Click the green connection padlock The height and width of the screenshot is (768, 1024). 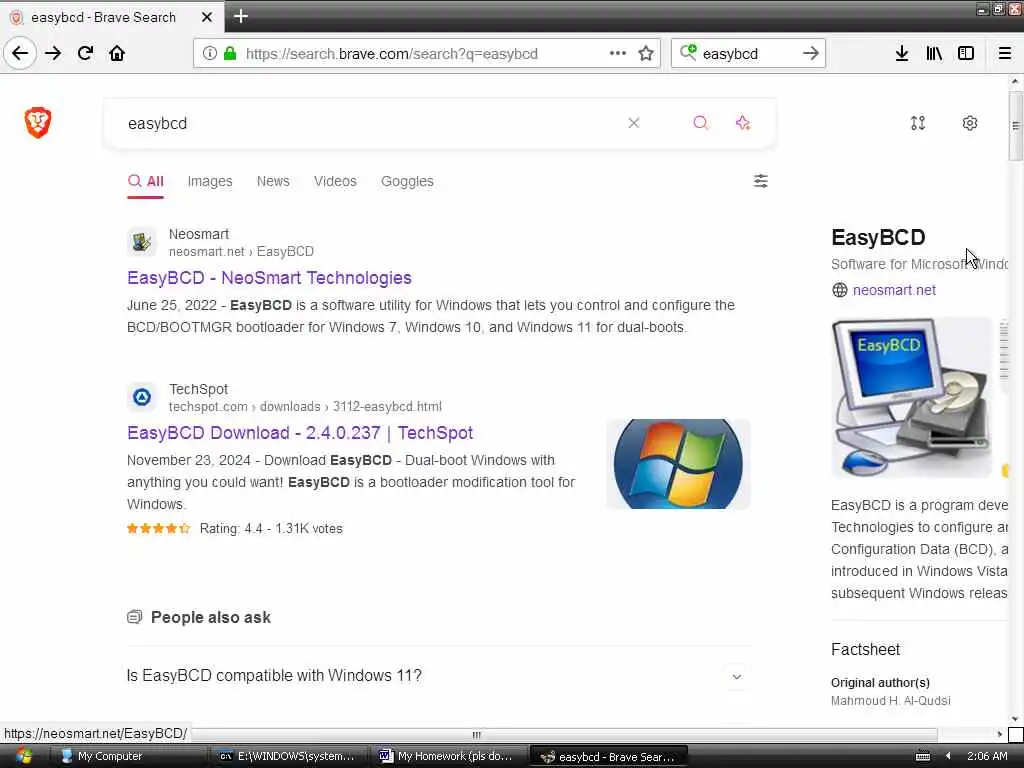230,54
